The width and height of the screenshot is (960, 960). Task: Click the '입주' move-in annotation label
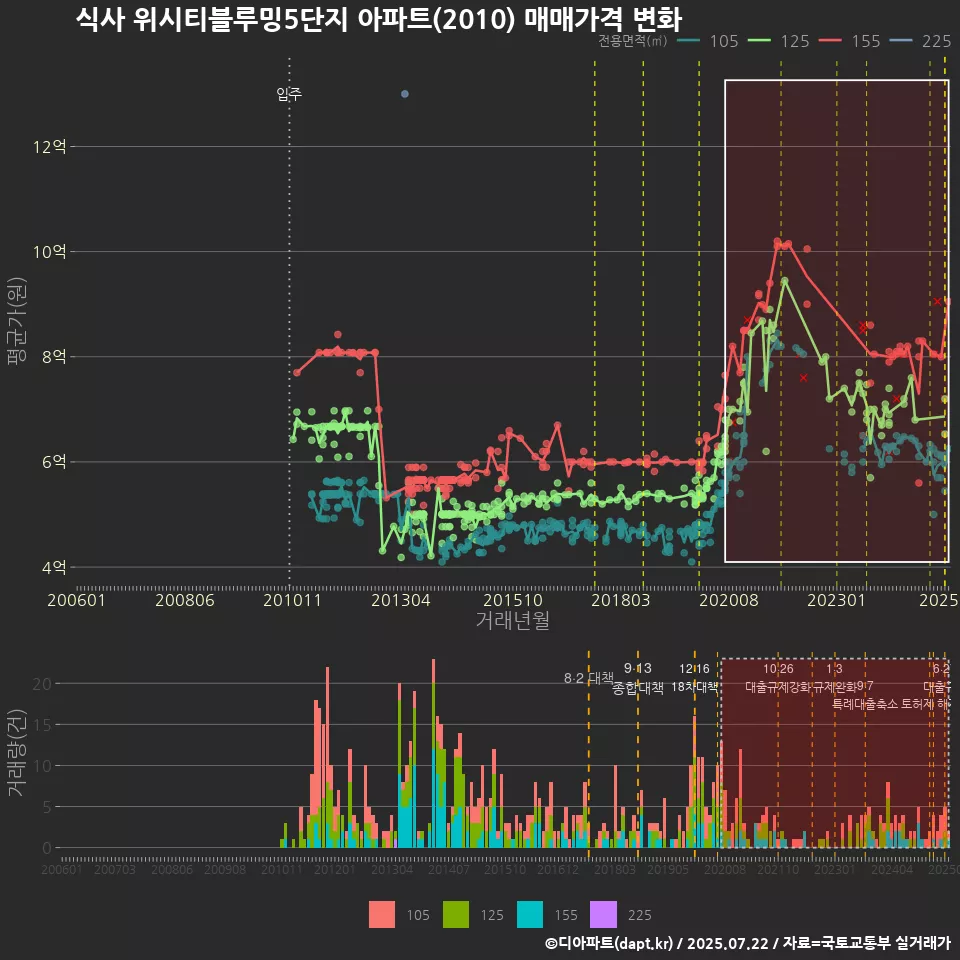tap(289, 94)
